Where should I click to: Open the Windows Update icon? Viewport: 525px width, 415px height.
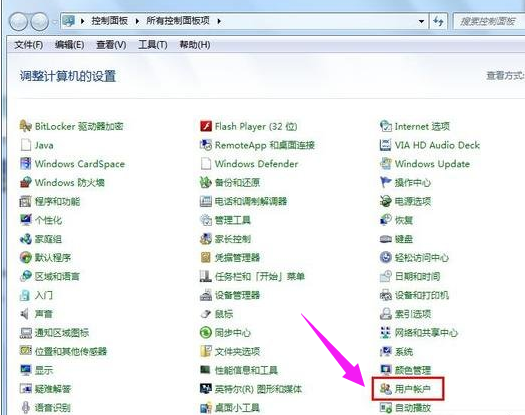pyautogui.click(x=386, y=164)
